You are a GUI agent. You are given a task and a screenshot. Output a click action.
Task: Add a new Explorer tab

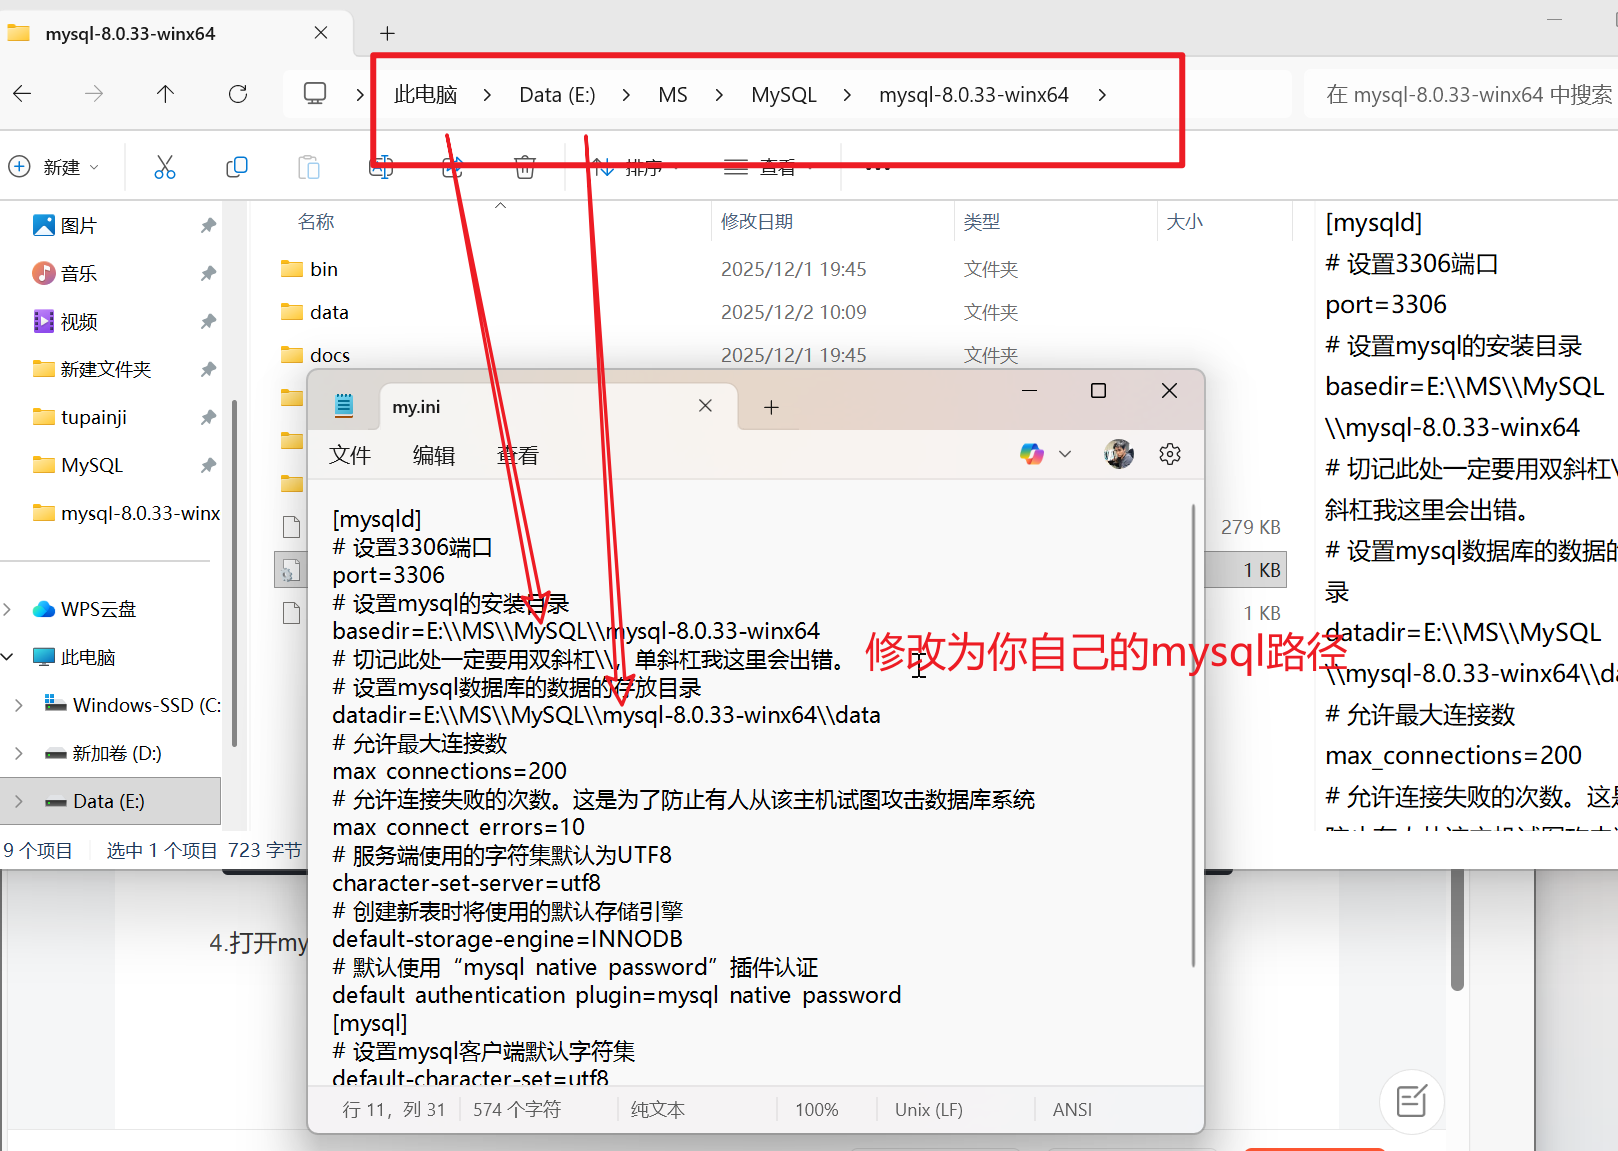click(387, 33)
